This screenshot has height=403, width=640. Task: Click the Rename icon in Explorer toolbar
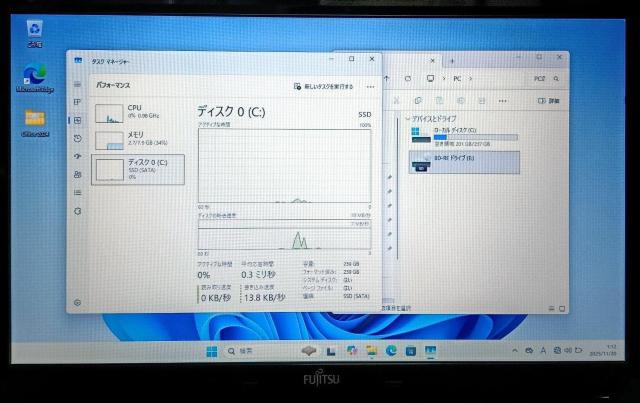click(461, 100)
